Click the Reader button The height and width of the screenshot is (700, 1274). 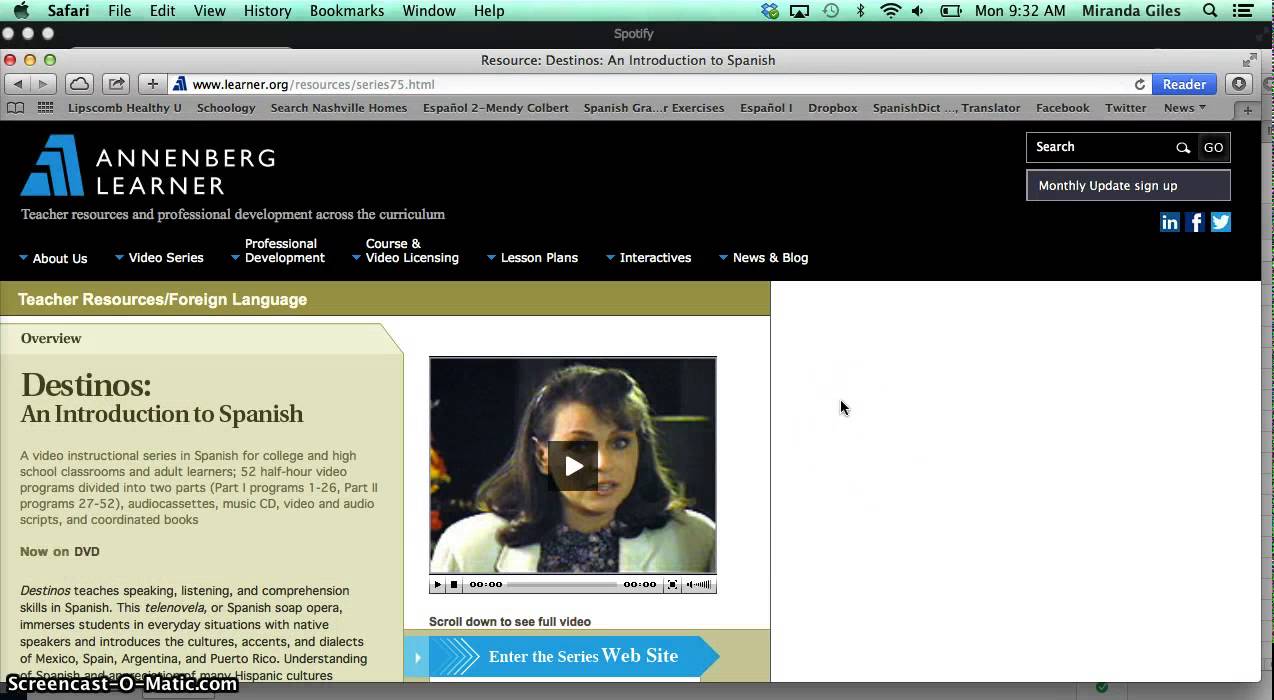click(1184, 85)
